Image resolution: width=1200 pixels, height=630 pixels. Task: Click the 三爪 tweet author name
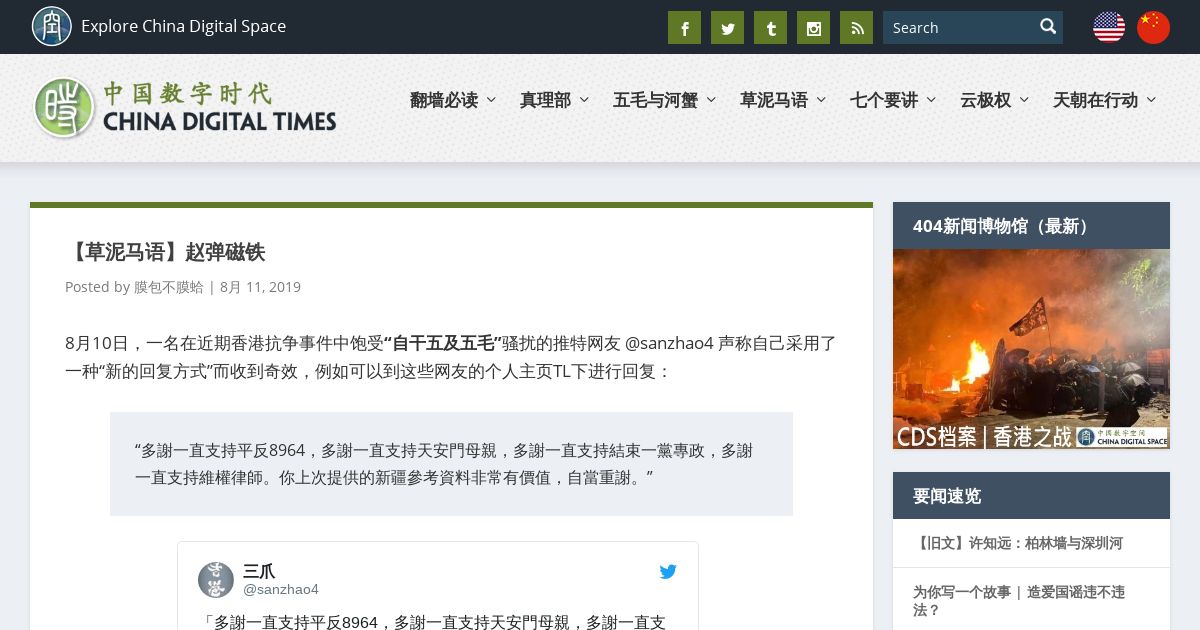pyautogui.click(x=259, y=571)
